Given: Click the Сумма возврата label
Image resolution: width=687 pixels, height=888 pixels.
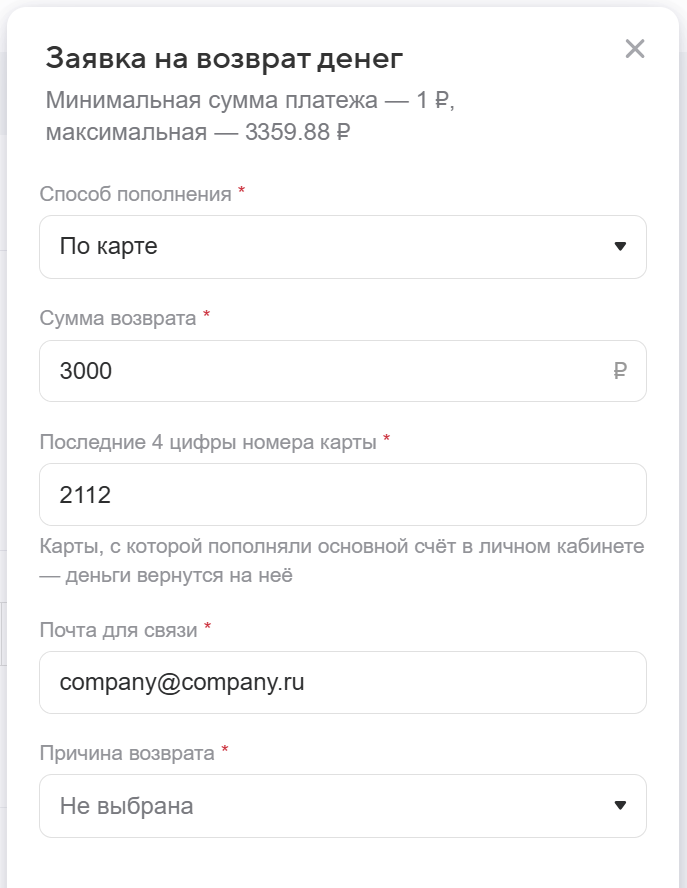Looking at the screenshot, I should tap(118, 318).
